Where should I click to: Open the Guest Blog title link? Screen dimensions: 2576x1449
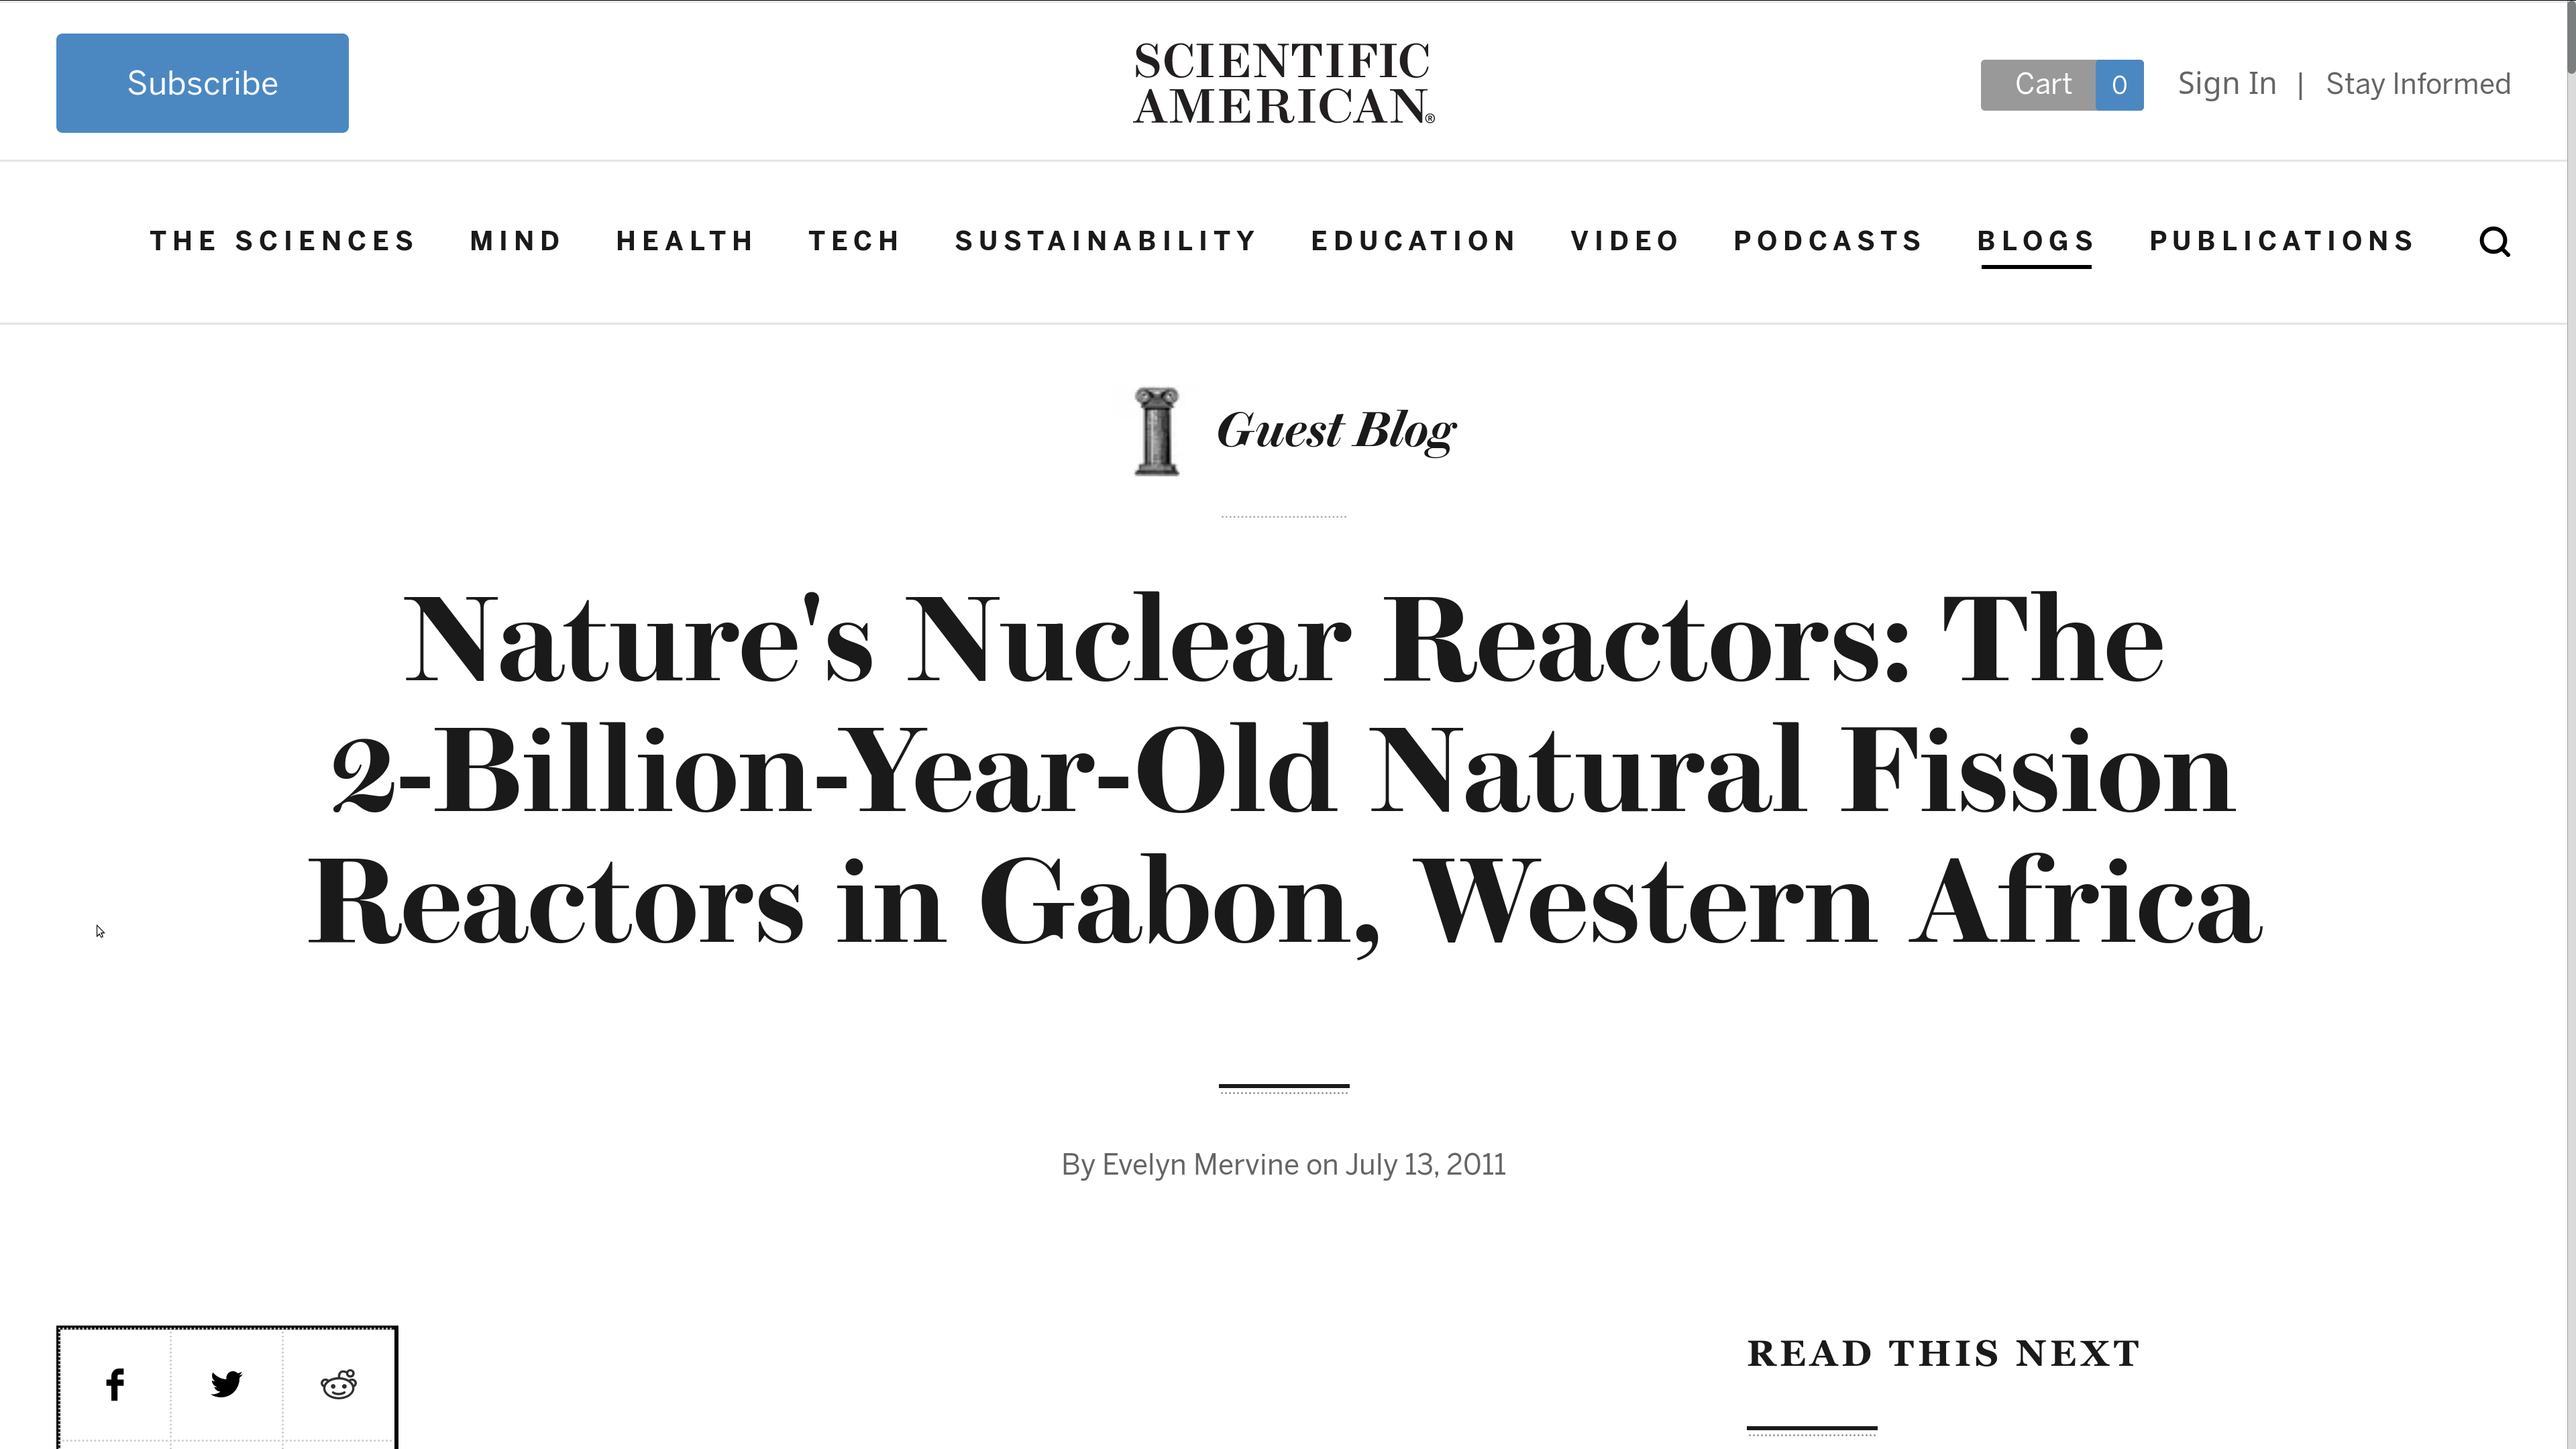(1336, 431)
